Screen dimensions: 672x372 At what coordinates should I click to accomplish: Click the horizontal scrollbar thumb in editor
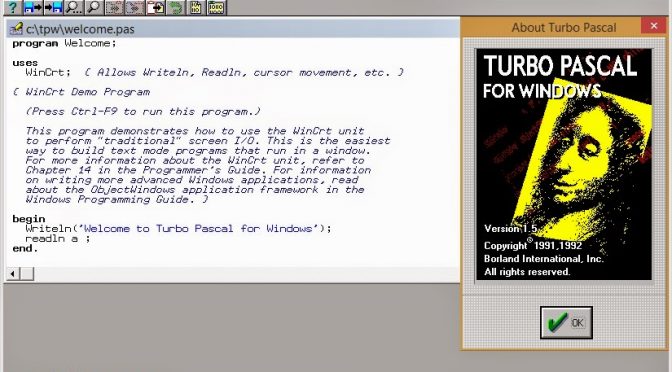click(x=27, y=273)
